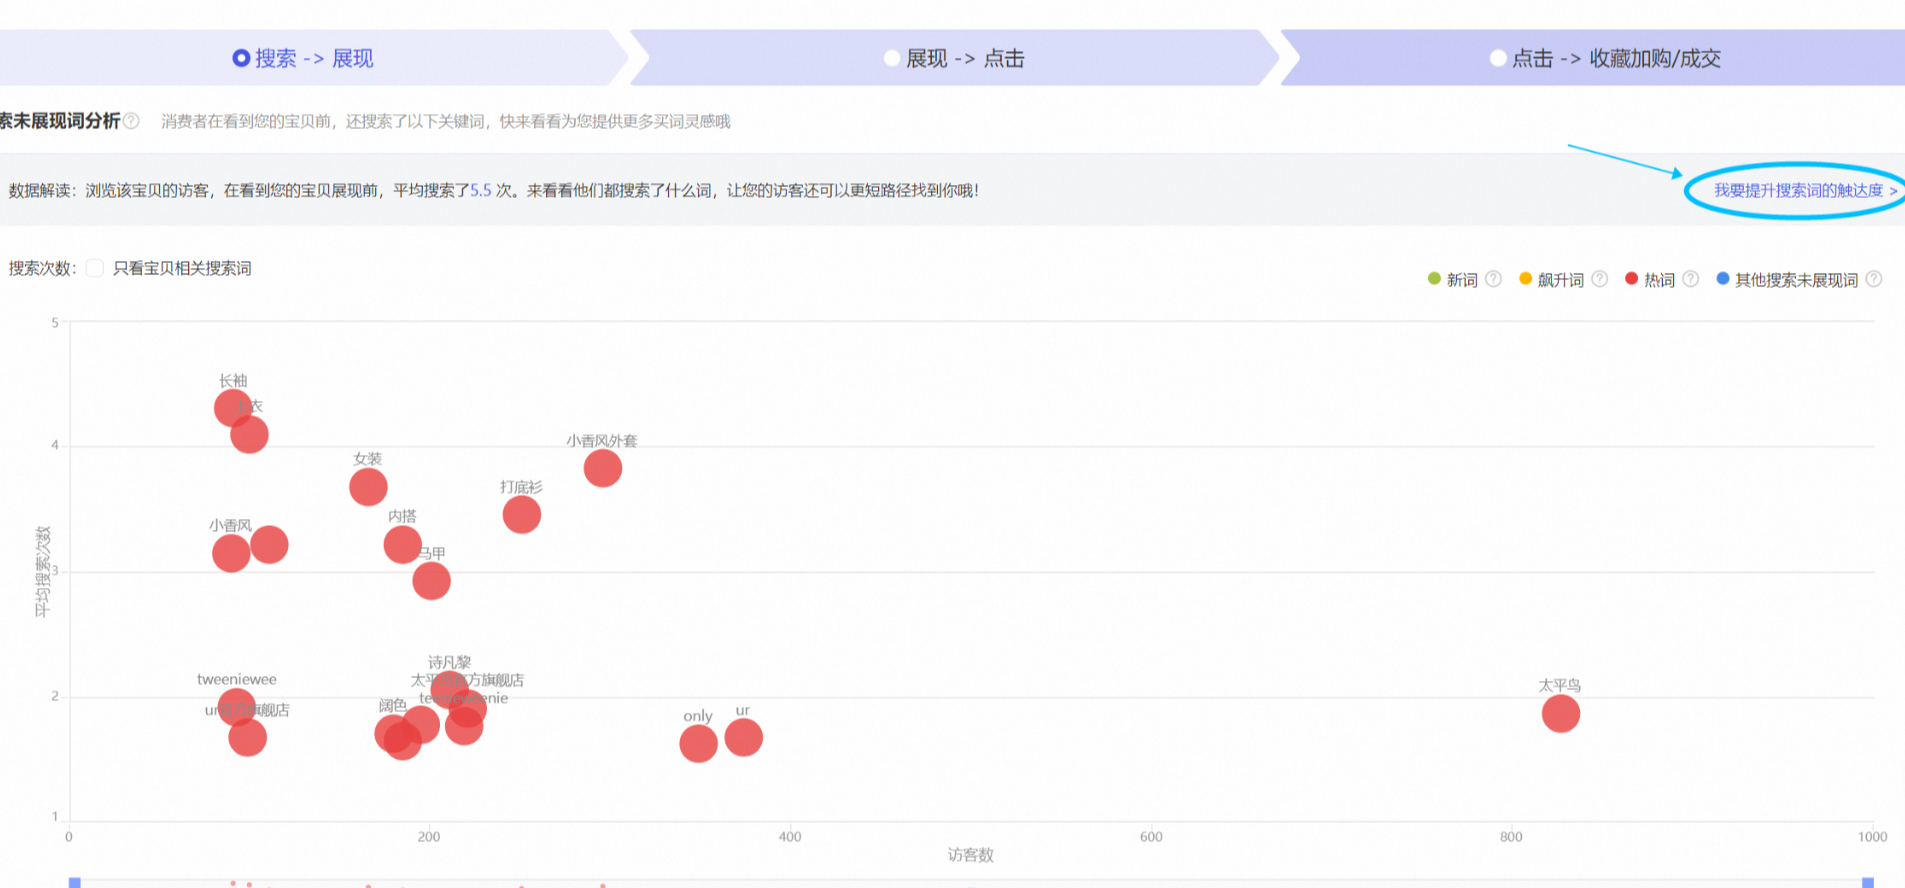Click the question mark next to 热词
Image resolution: width=1905 pixels, height=888 pixels.
(x=1690, y=279)
